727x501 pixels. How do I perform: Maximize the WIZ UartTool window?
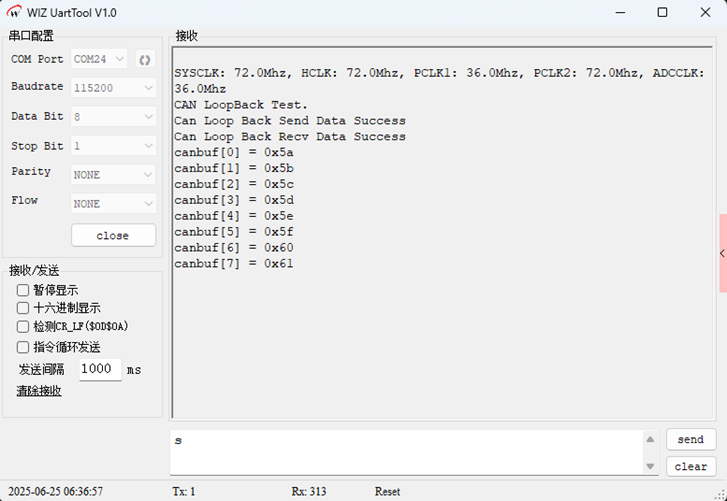pos(662,13)
